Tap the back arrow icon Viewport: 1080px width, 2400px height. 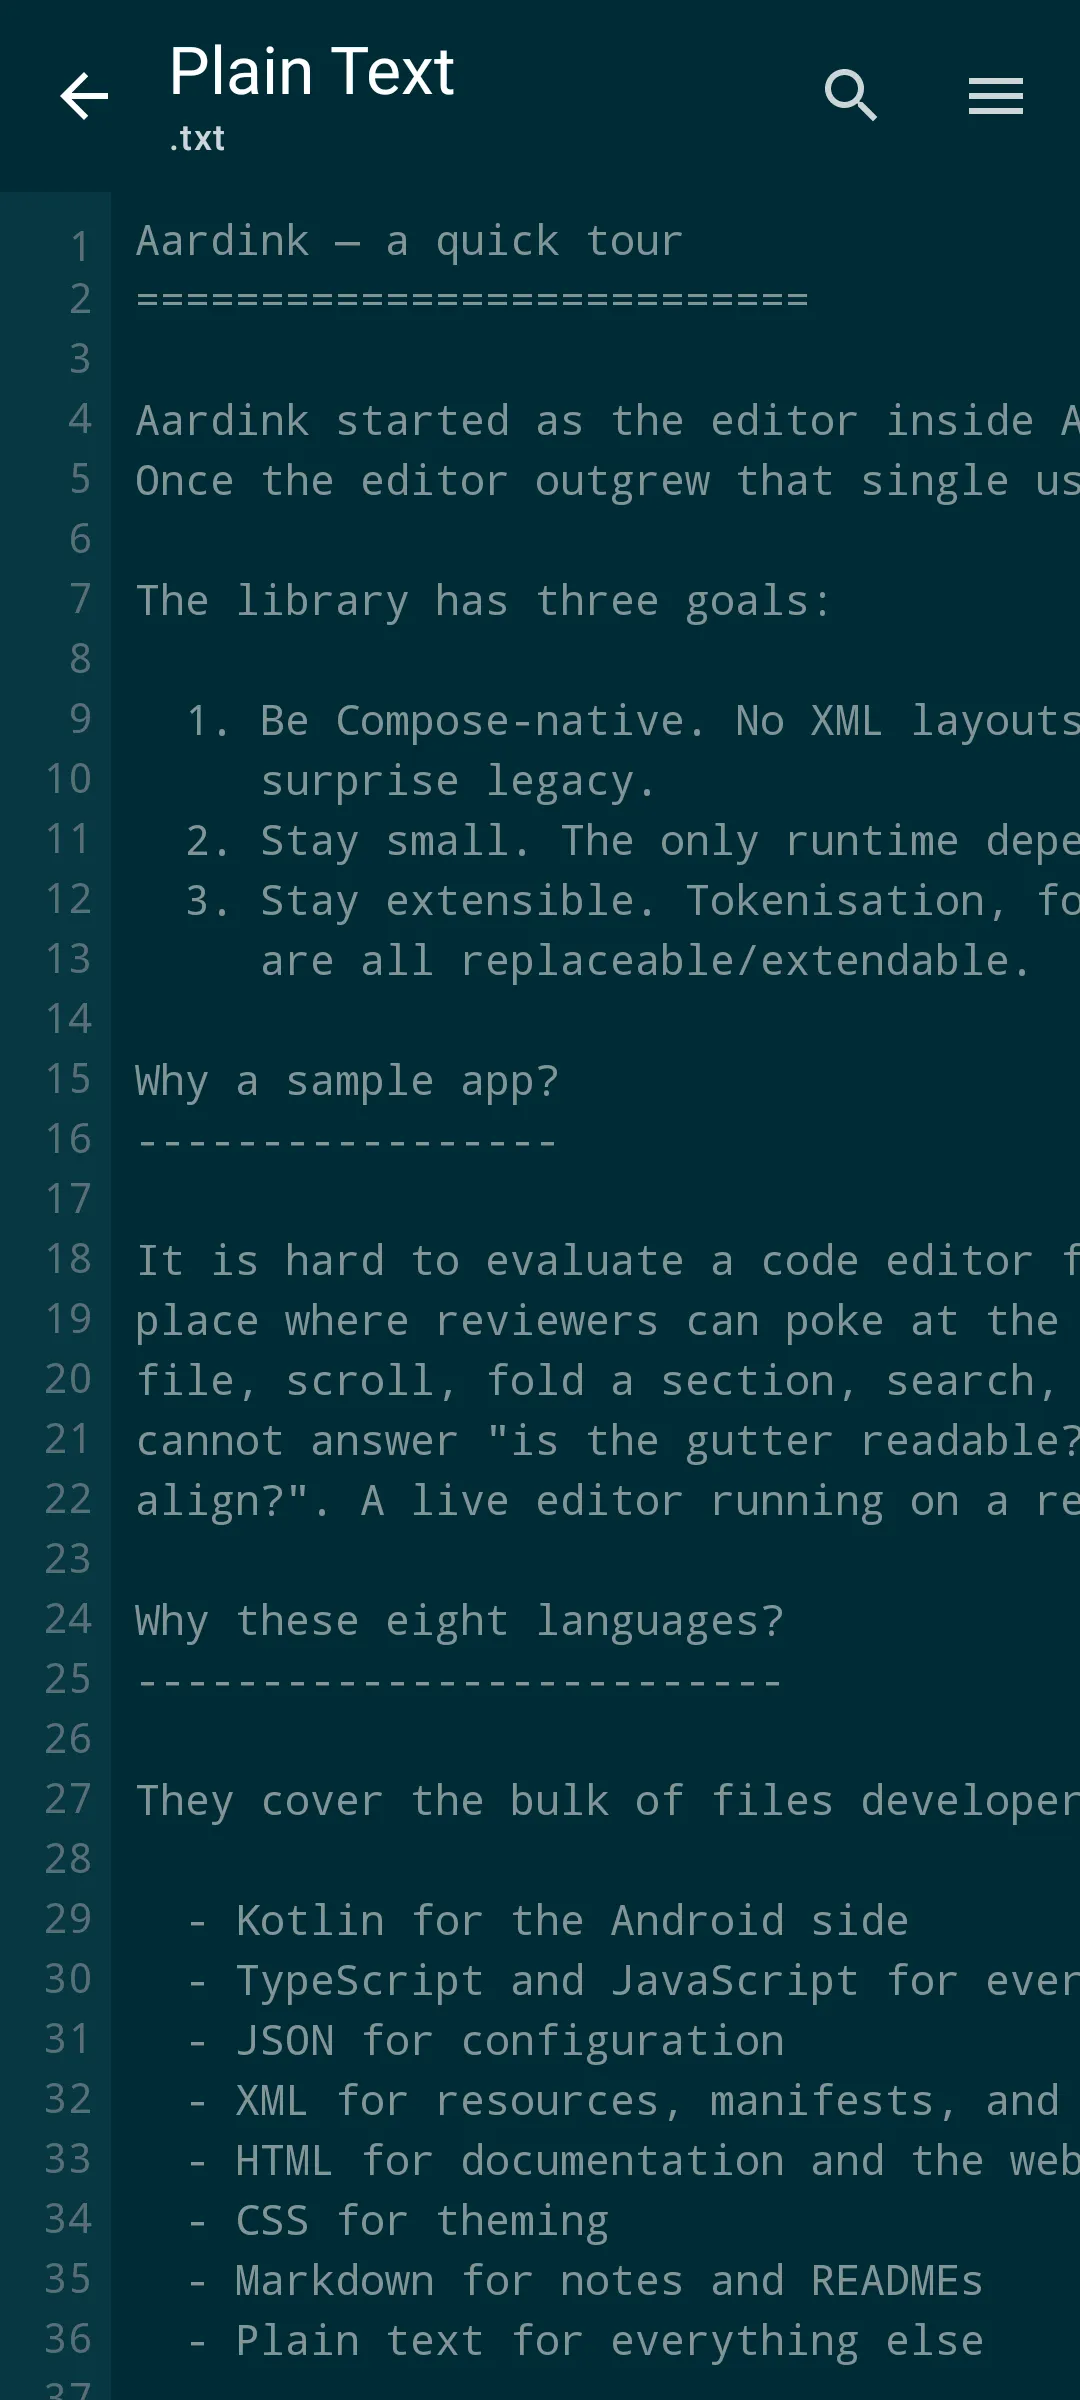84,96
